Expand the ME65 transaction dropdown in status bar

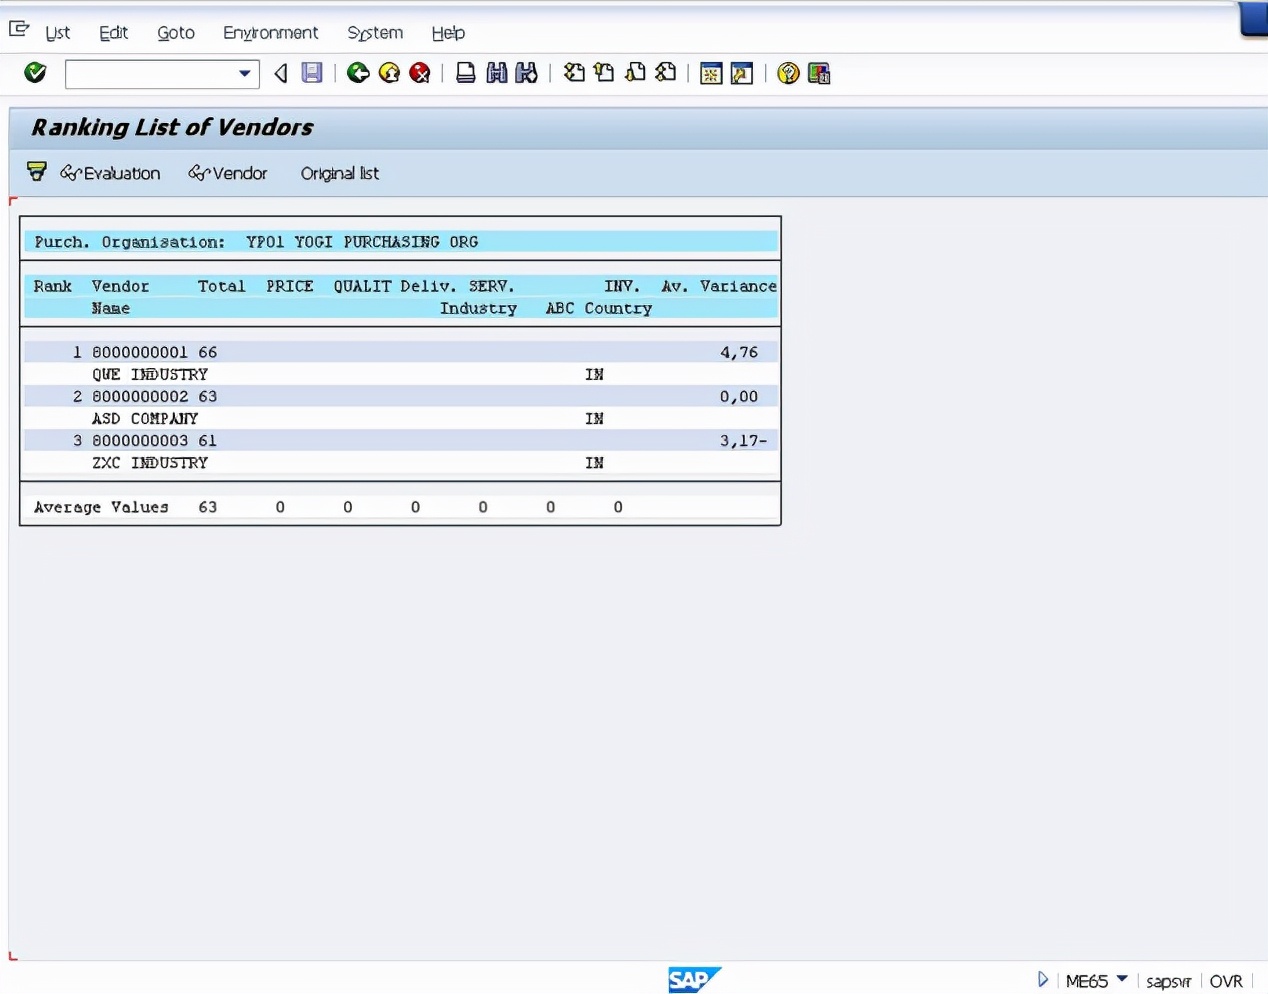(x=1122, y=981)
